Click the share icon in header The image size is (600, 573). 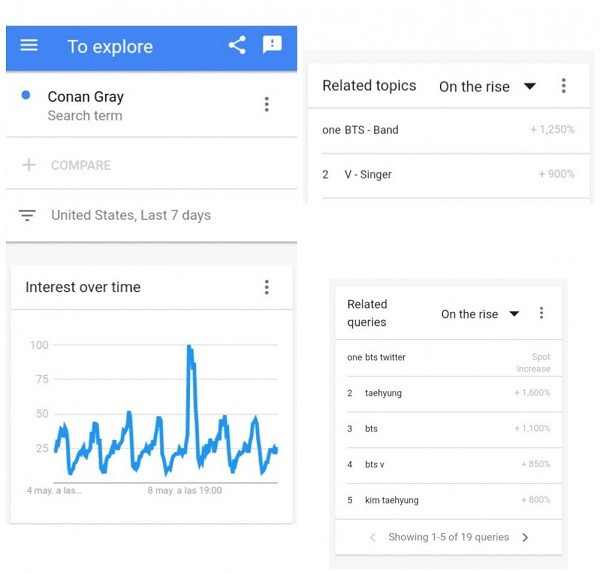(237, 45)
